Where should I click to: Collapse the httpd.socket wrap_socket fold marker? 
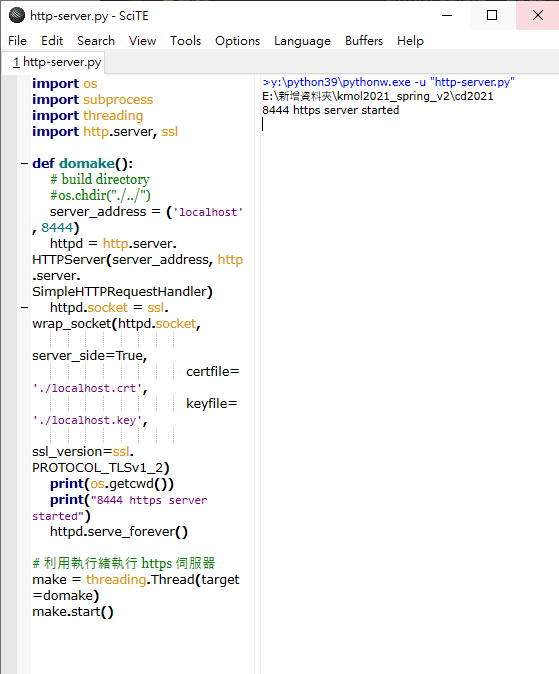25,308
